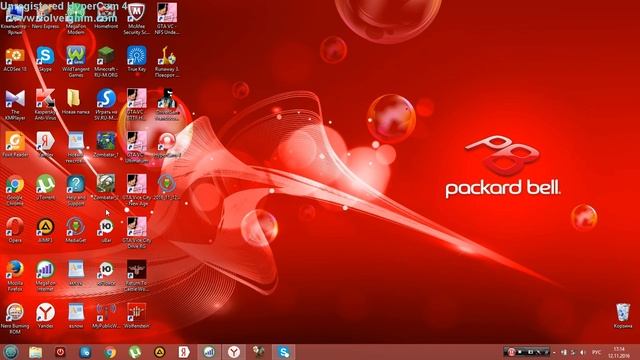Launch Kaspersky Anti-Virus from the desktop
The width and height of the screenshot is (640, 360).
tap(45, 104)
